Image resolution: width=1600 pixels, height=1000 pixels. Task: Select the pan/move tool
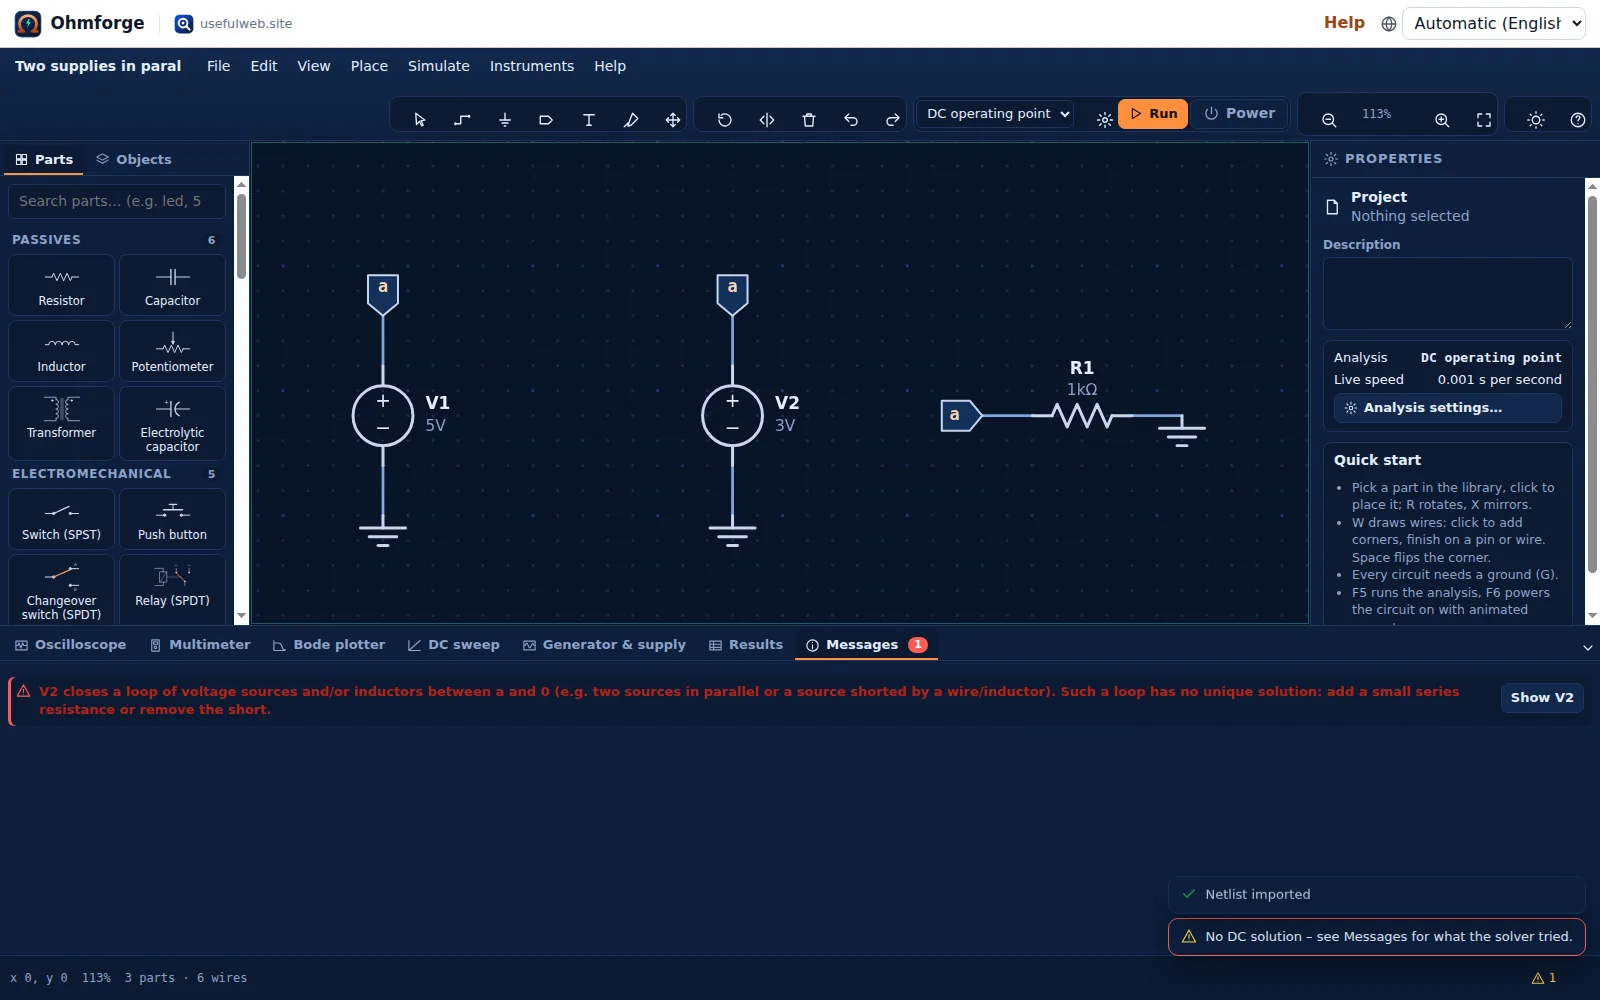point(672,120)
